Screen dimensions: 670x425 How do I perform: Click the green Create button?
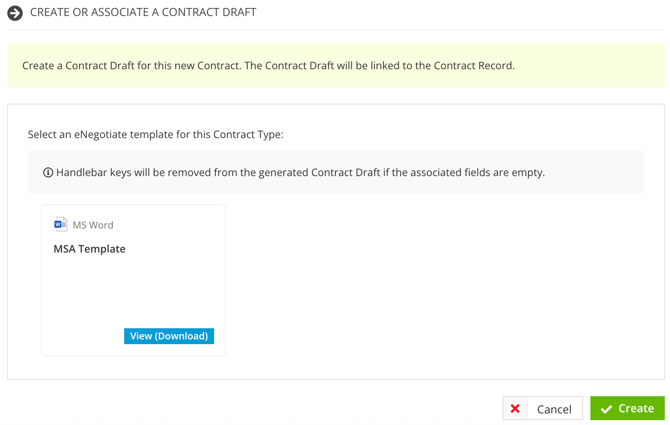[627, 408]
